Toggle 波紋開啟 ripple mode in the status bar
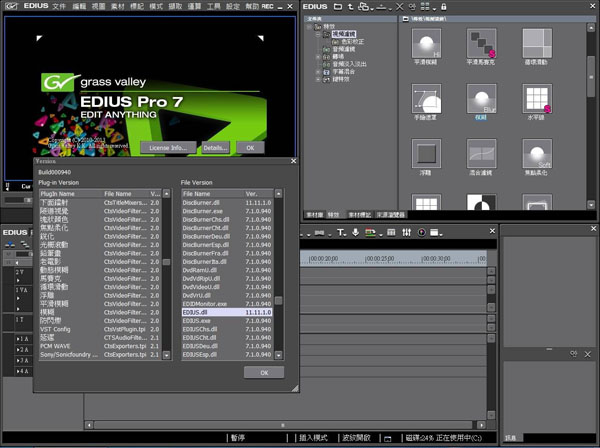The height and width of the screenshot is (448, 600). [356, 438]
